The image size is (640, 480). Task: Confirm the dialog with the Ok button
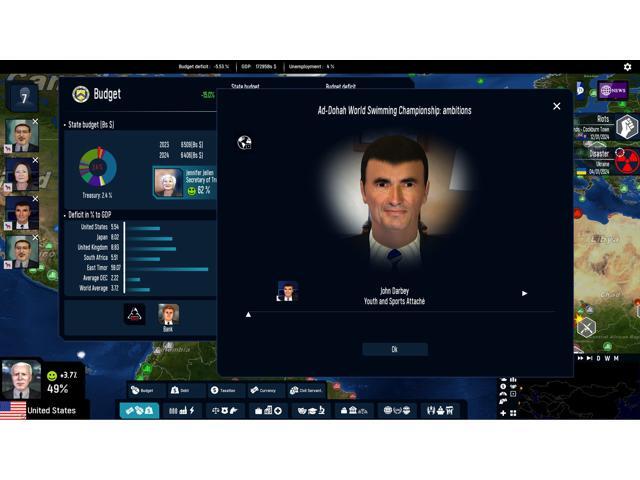click(395, 349)
